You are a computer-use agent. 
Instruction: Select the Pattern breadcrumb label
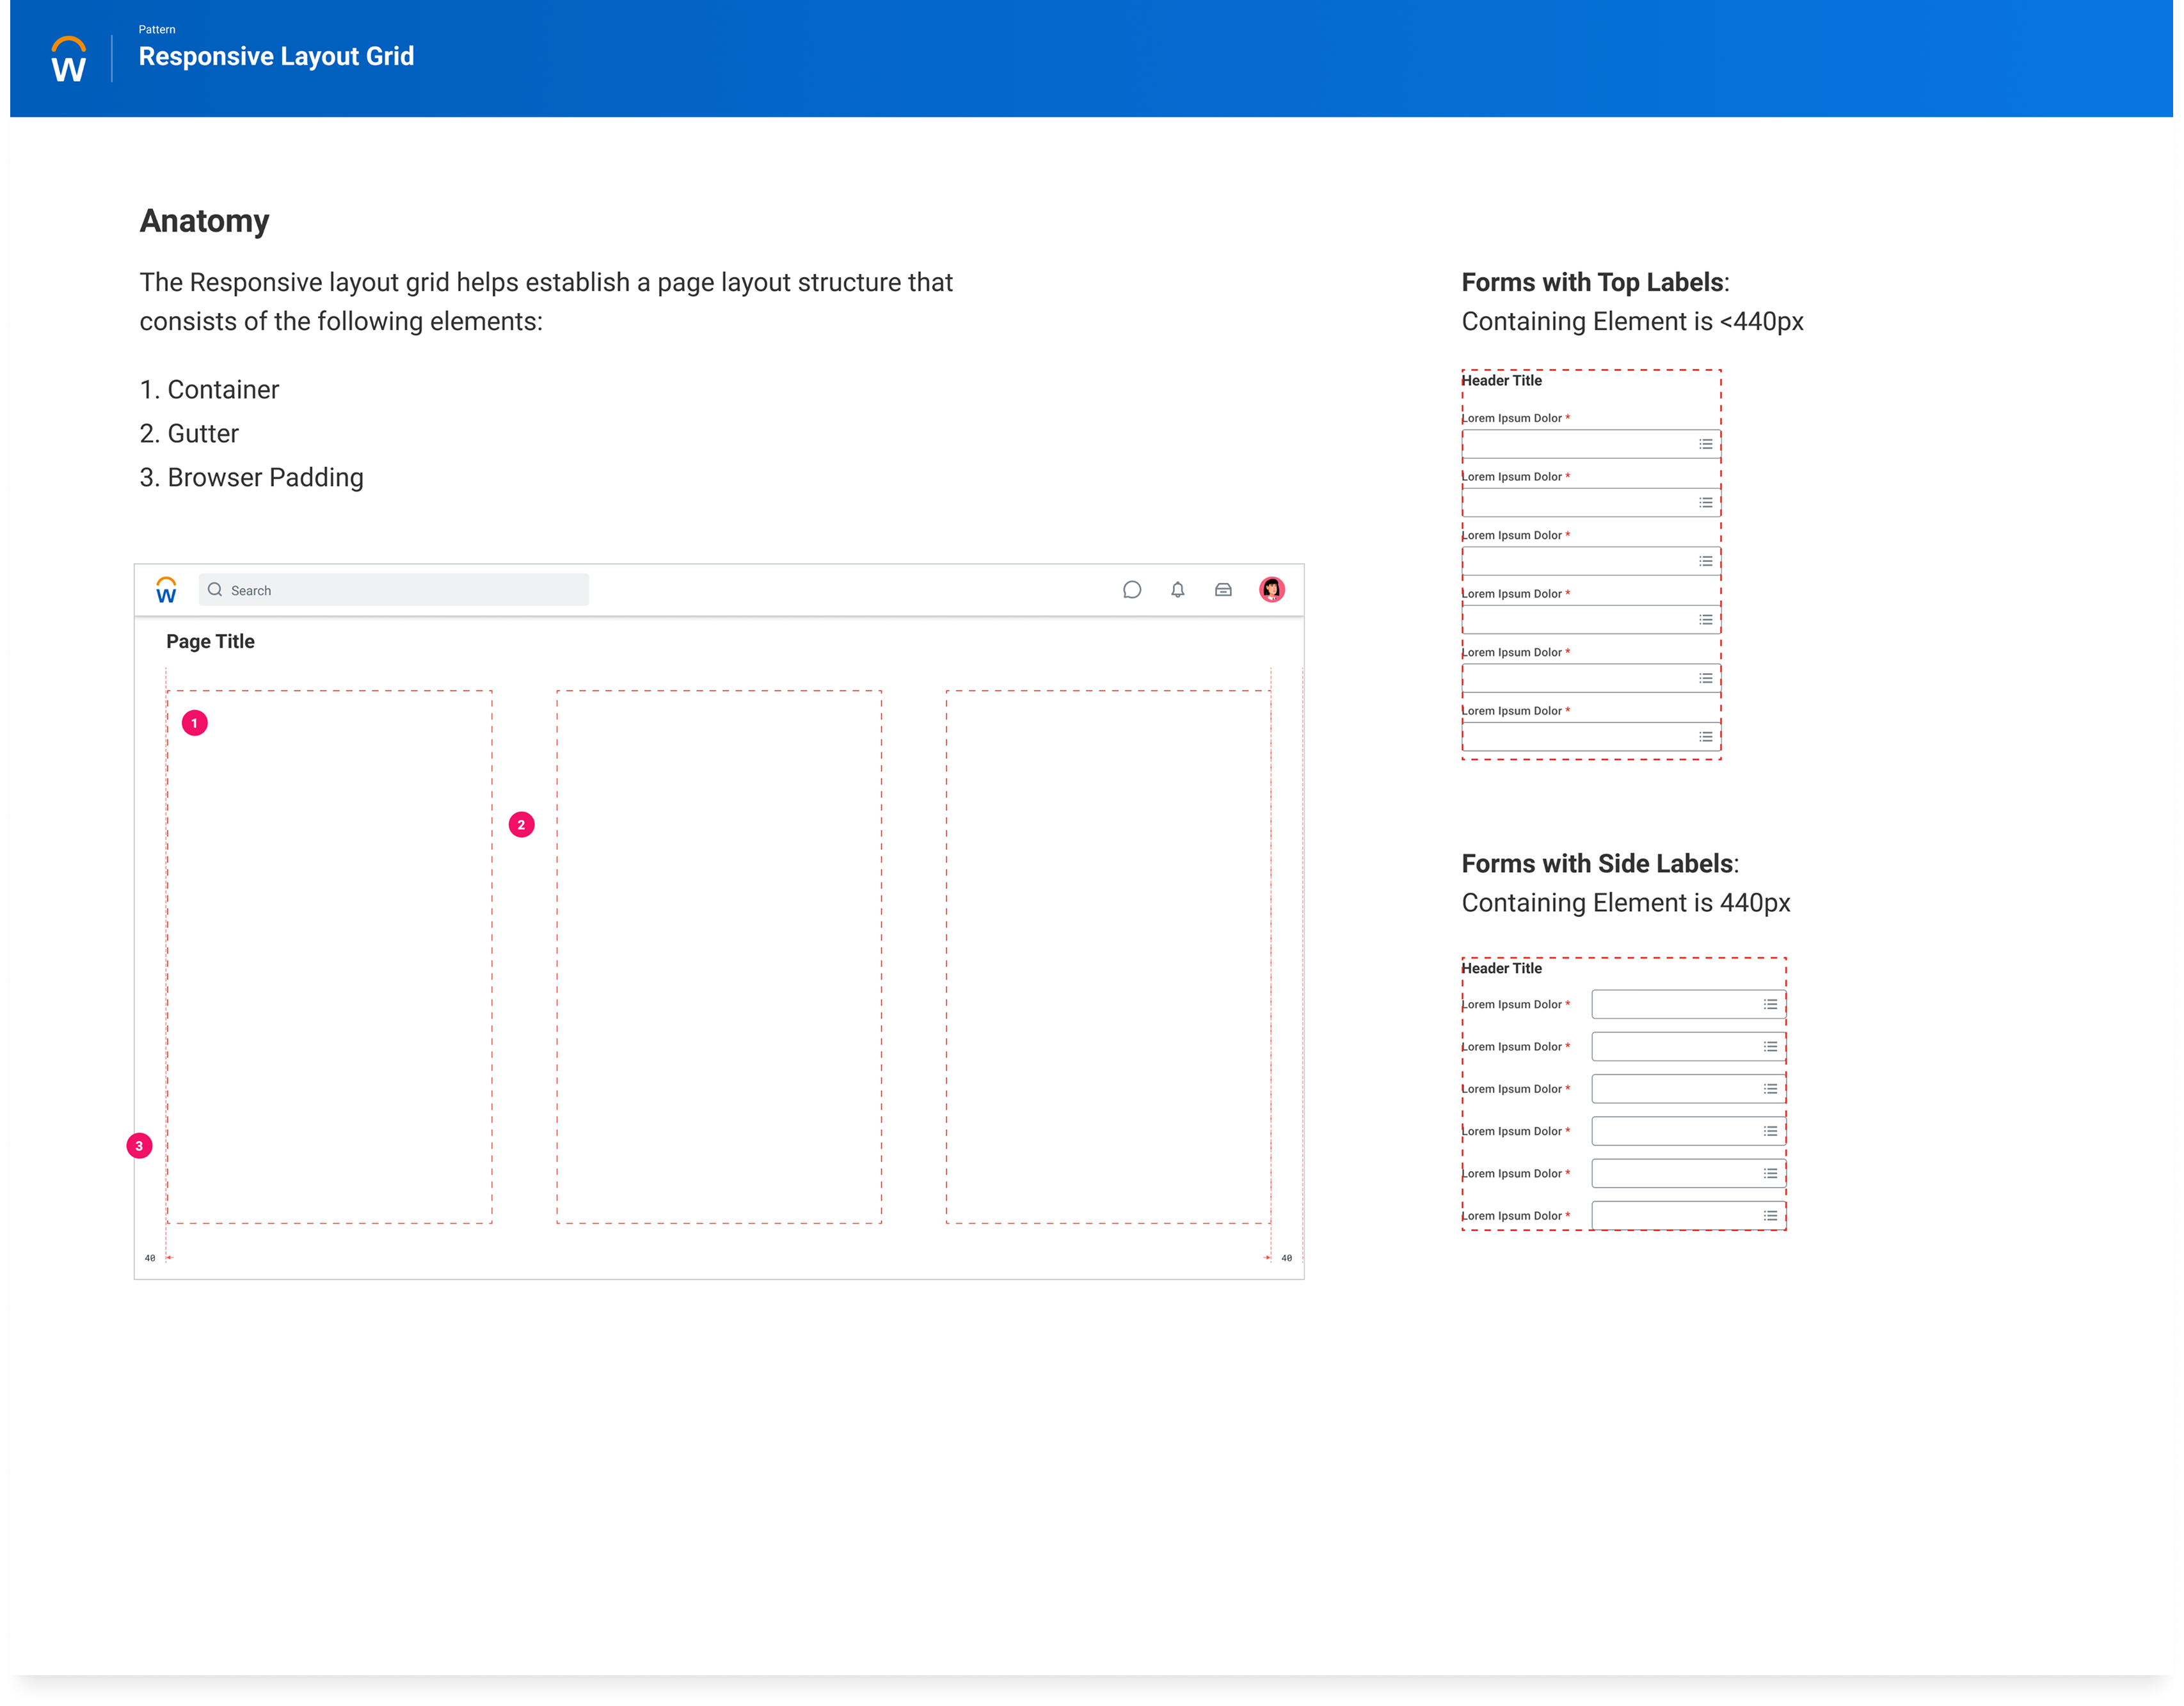click(x=157, y=29)
